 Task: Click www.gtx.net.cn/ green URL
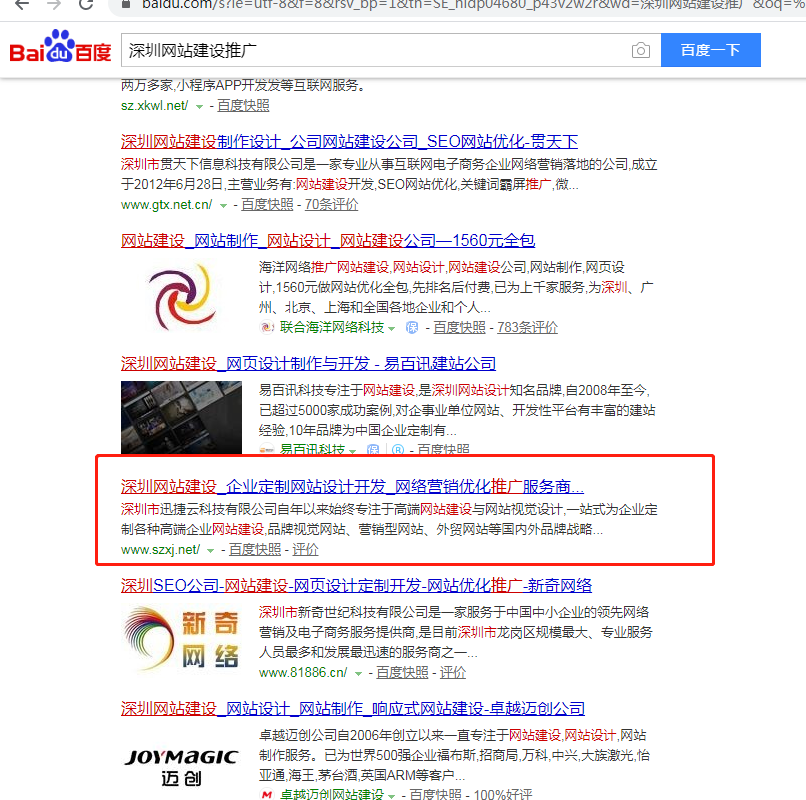tap(167, 205)
